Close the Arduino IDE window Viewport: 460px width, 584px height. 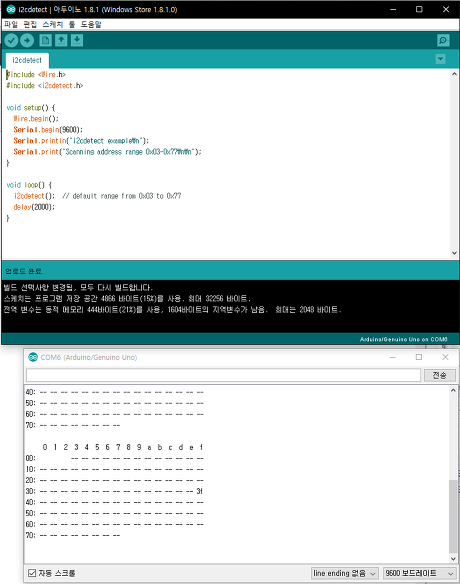446,9
